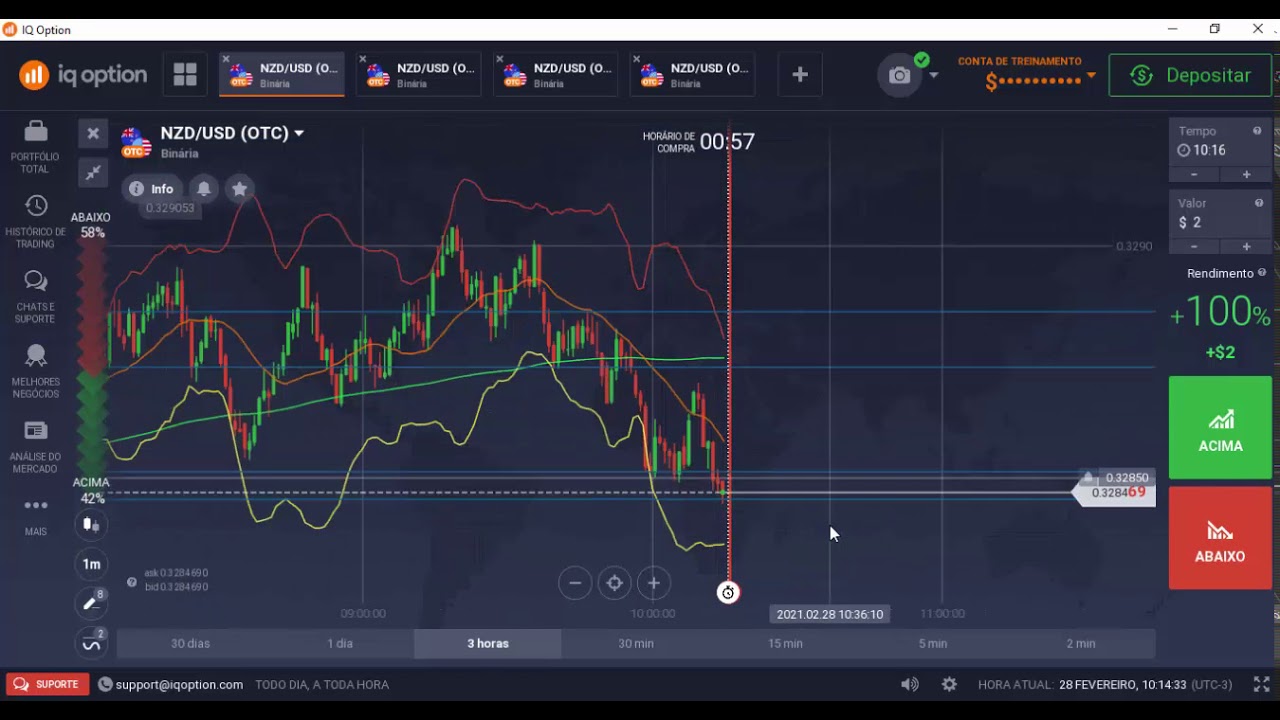The image size is (1280, 720).
Task: Open Histórico de Trading clock icon
Action: (x=35, y=206)
